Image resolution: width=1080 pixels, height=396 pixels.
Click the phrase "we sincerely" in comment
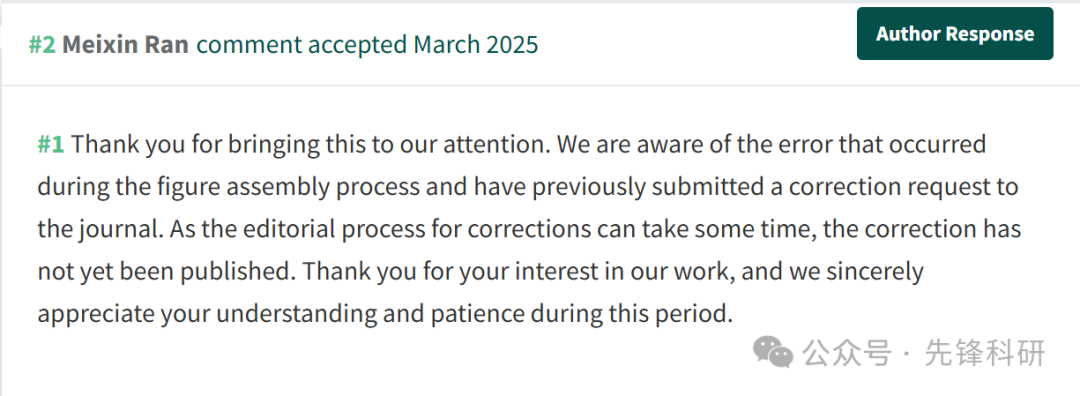click(x=858, y=272)
